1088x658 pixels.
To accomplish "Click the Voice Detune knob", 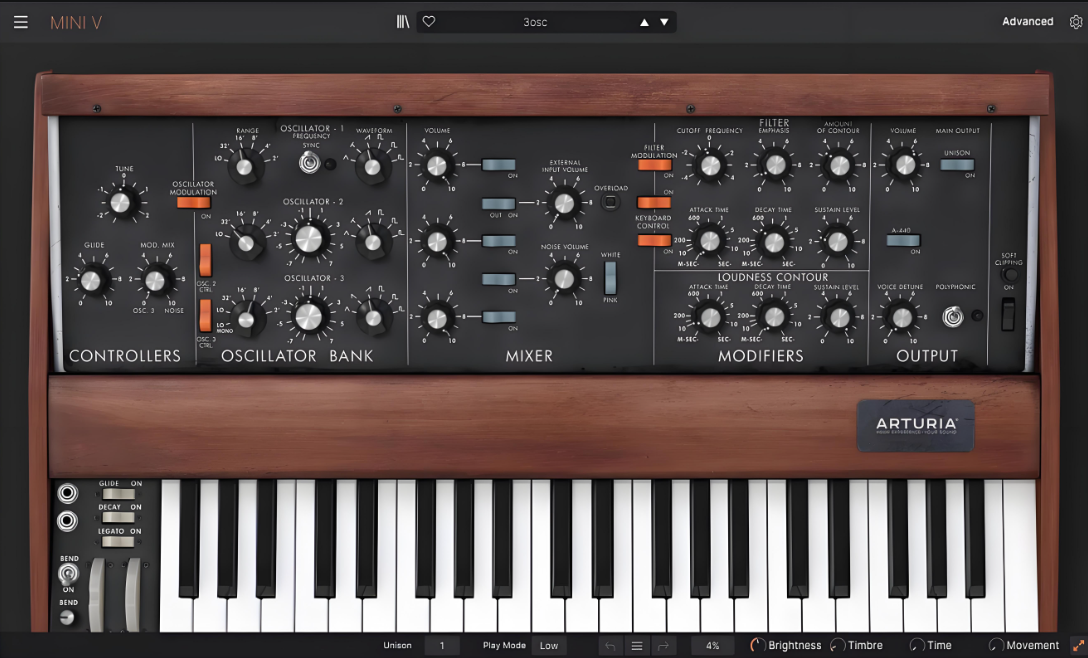I will (x=901, y=317).
